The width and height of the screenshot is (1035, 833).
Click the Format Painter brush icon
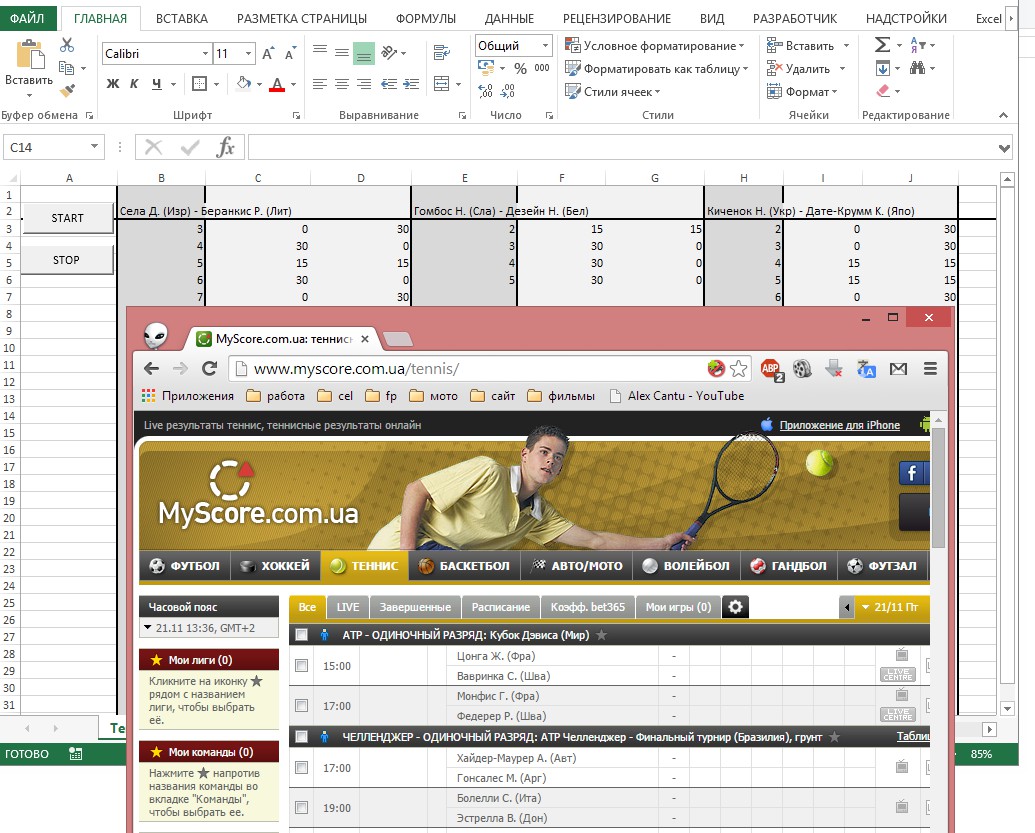[67, 90]
